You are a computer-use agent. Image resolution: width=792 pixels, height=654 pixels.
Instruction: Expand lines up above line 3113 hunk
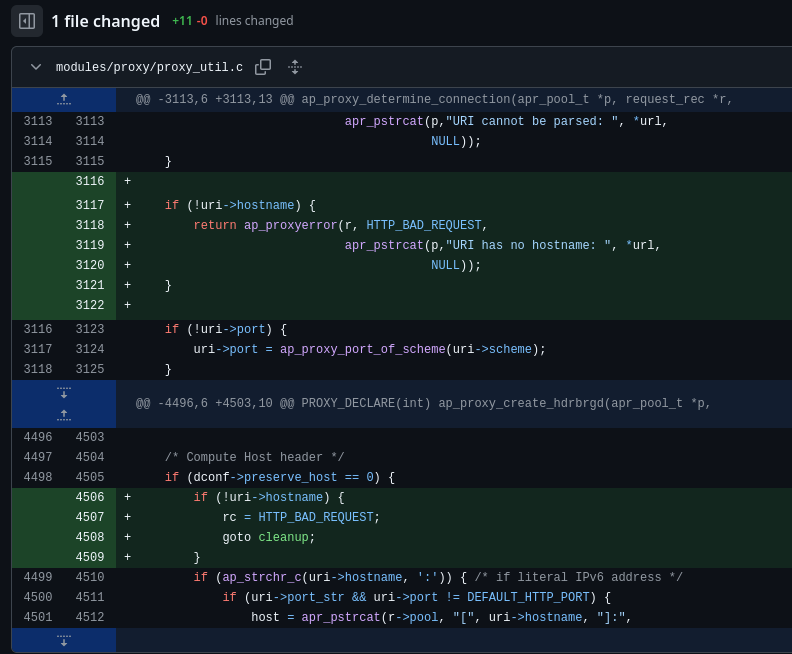(x=64, y=99)
